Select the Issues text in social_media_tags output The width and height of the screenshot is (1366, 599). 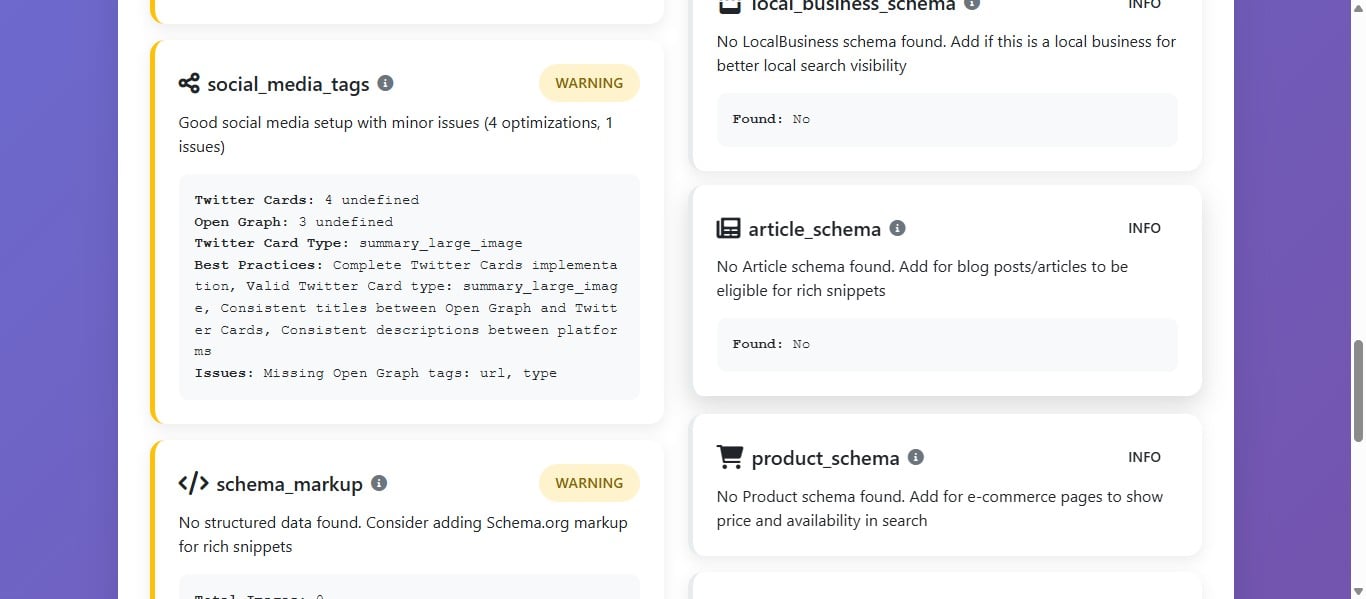[377, 373]
